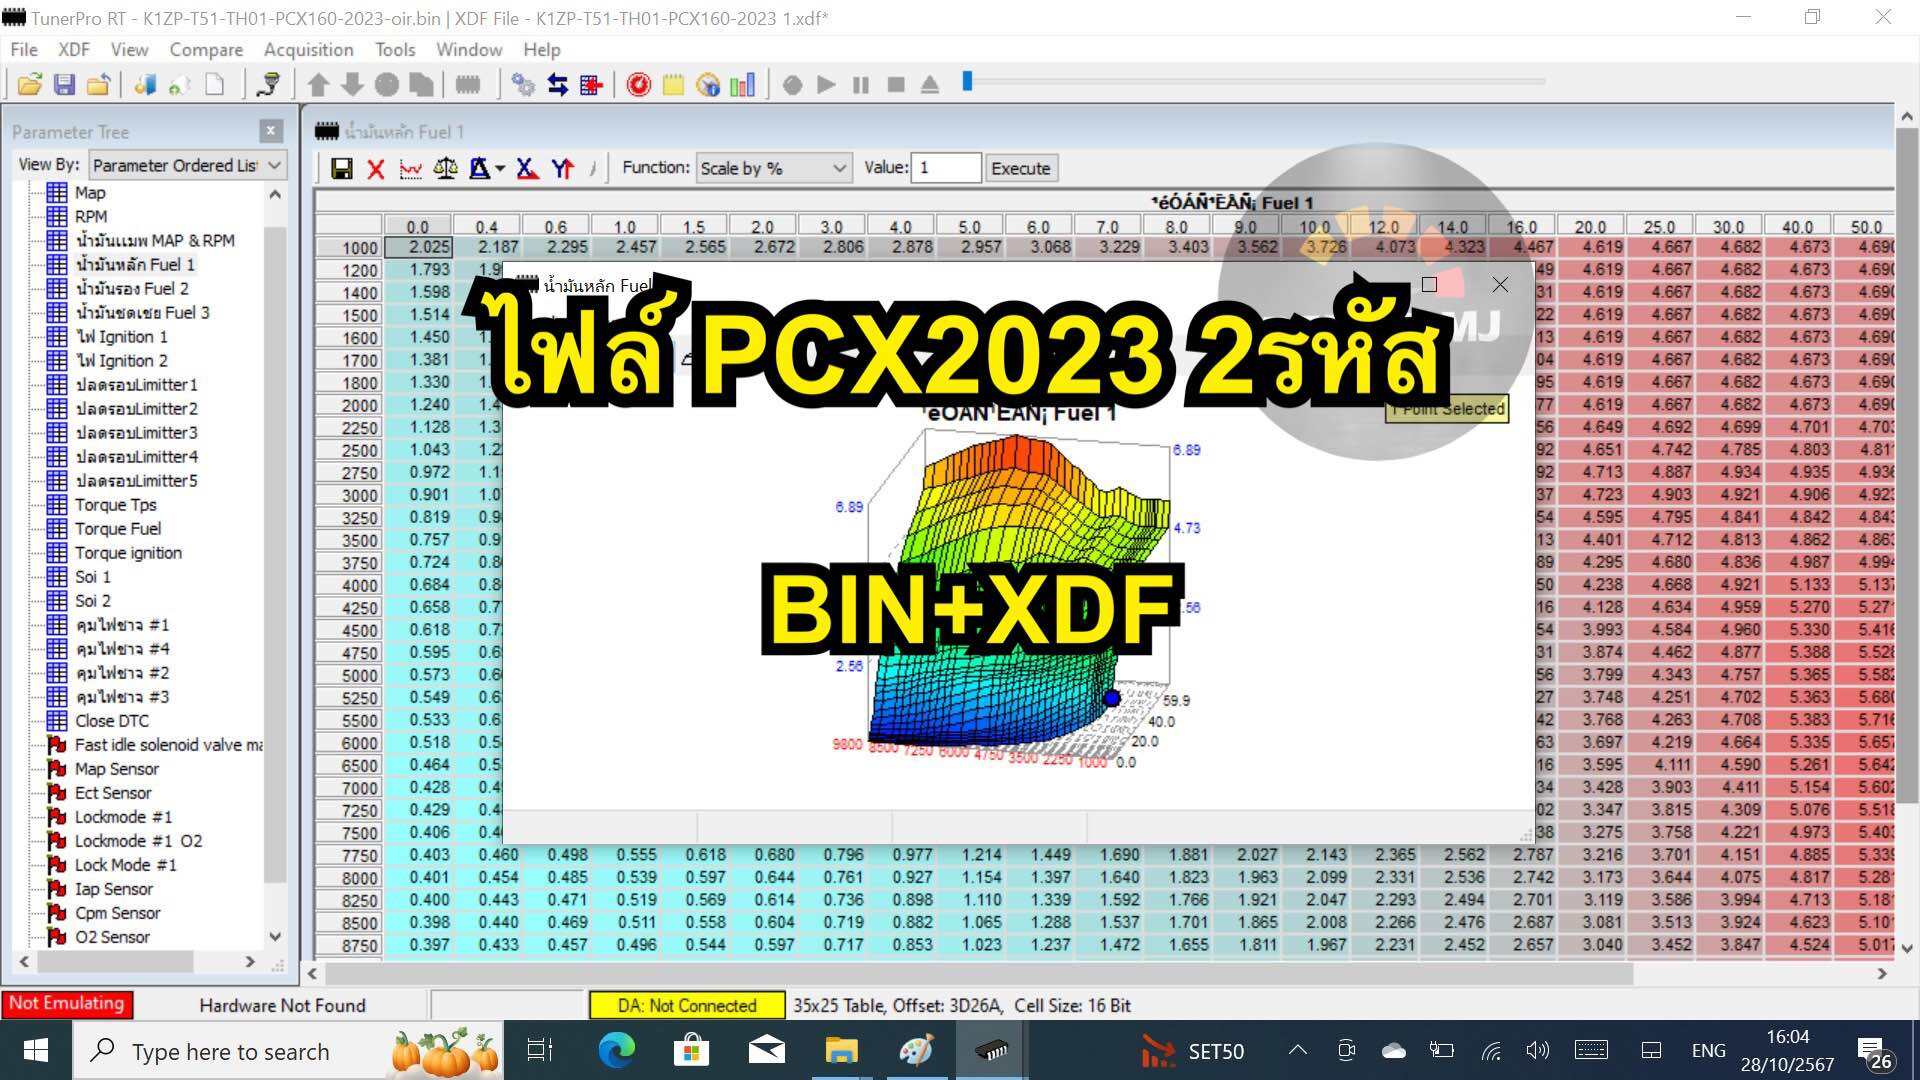Click the cable connector hardware toolbar icon
Screen dimensions: 1920x1080
tap(268, 85)
